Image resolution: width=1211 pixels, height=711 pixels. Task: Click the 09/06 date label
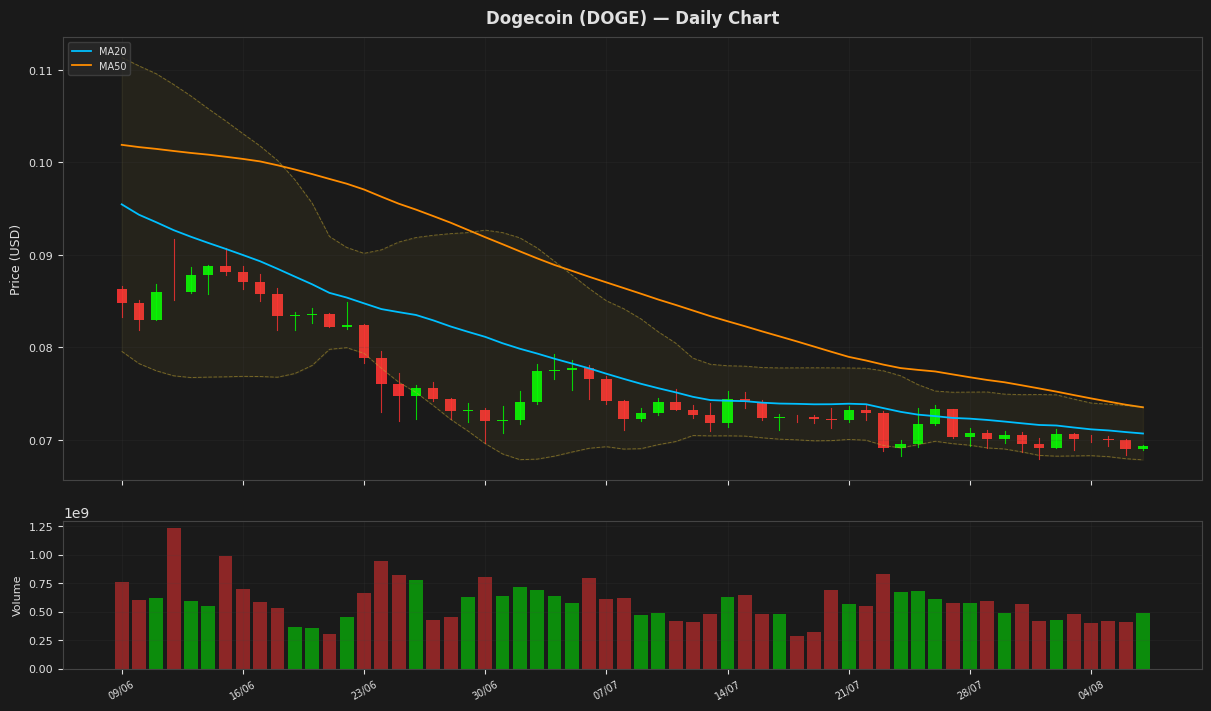pyautogui.click(x=119, y=690)
